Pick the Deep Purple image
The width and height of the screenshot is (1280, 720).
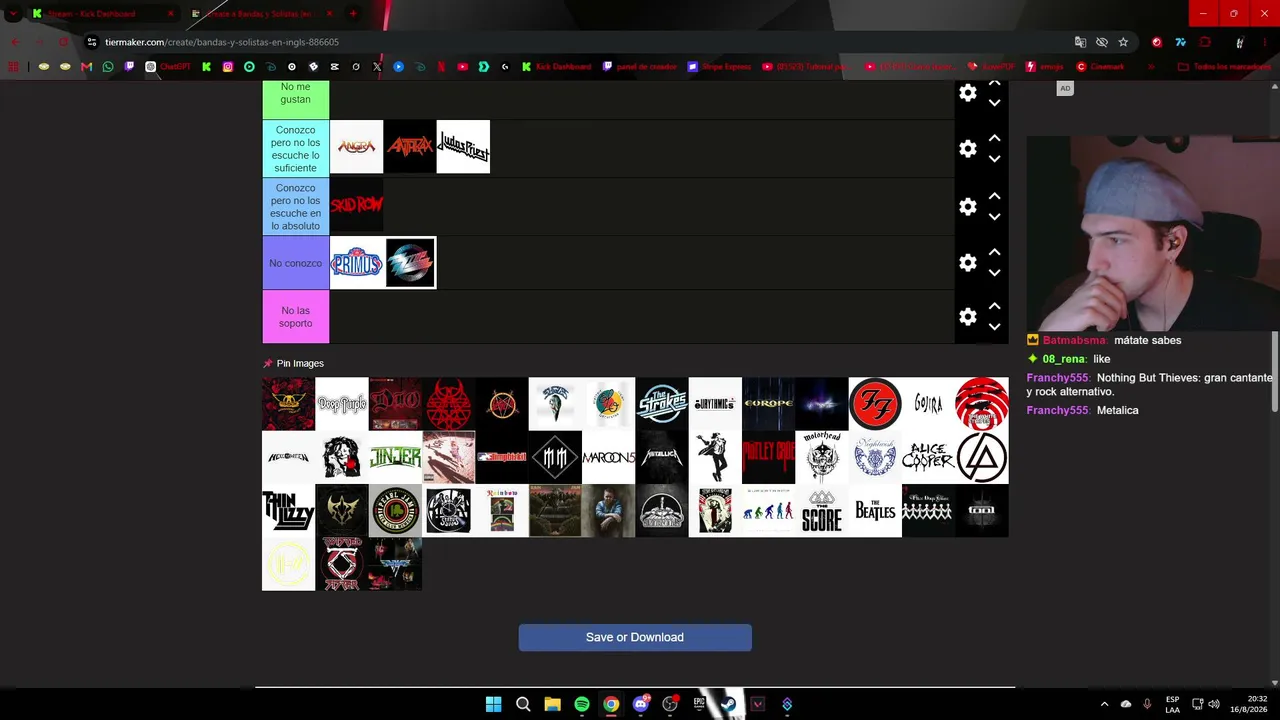coord(342,404)
